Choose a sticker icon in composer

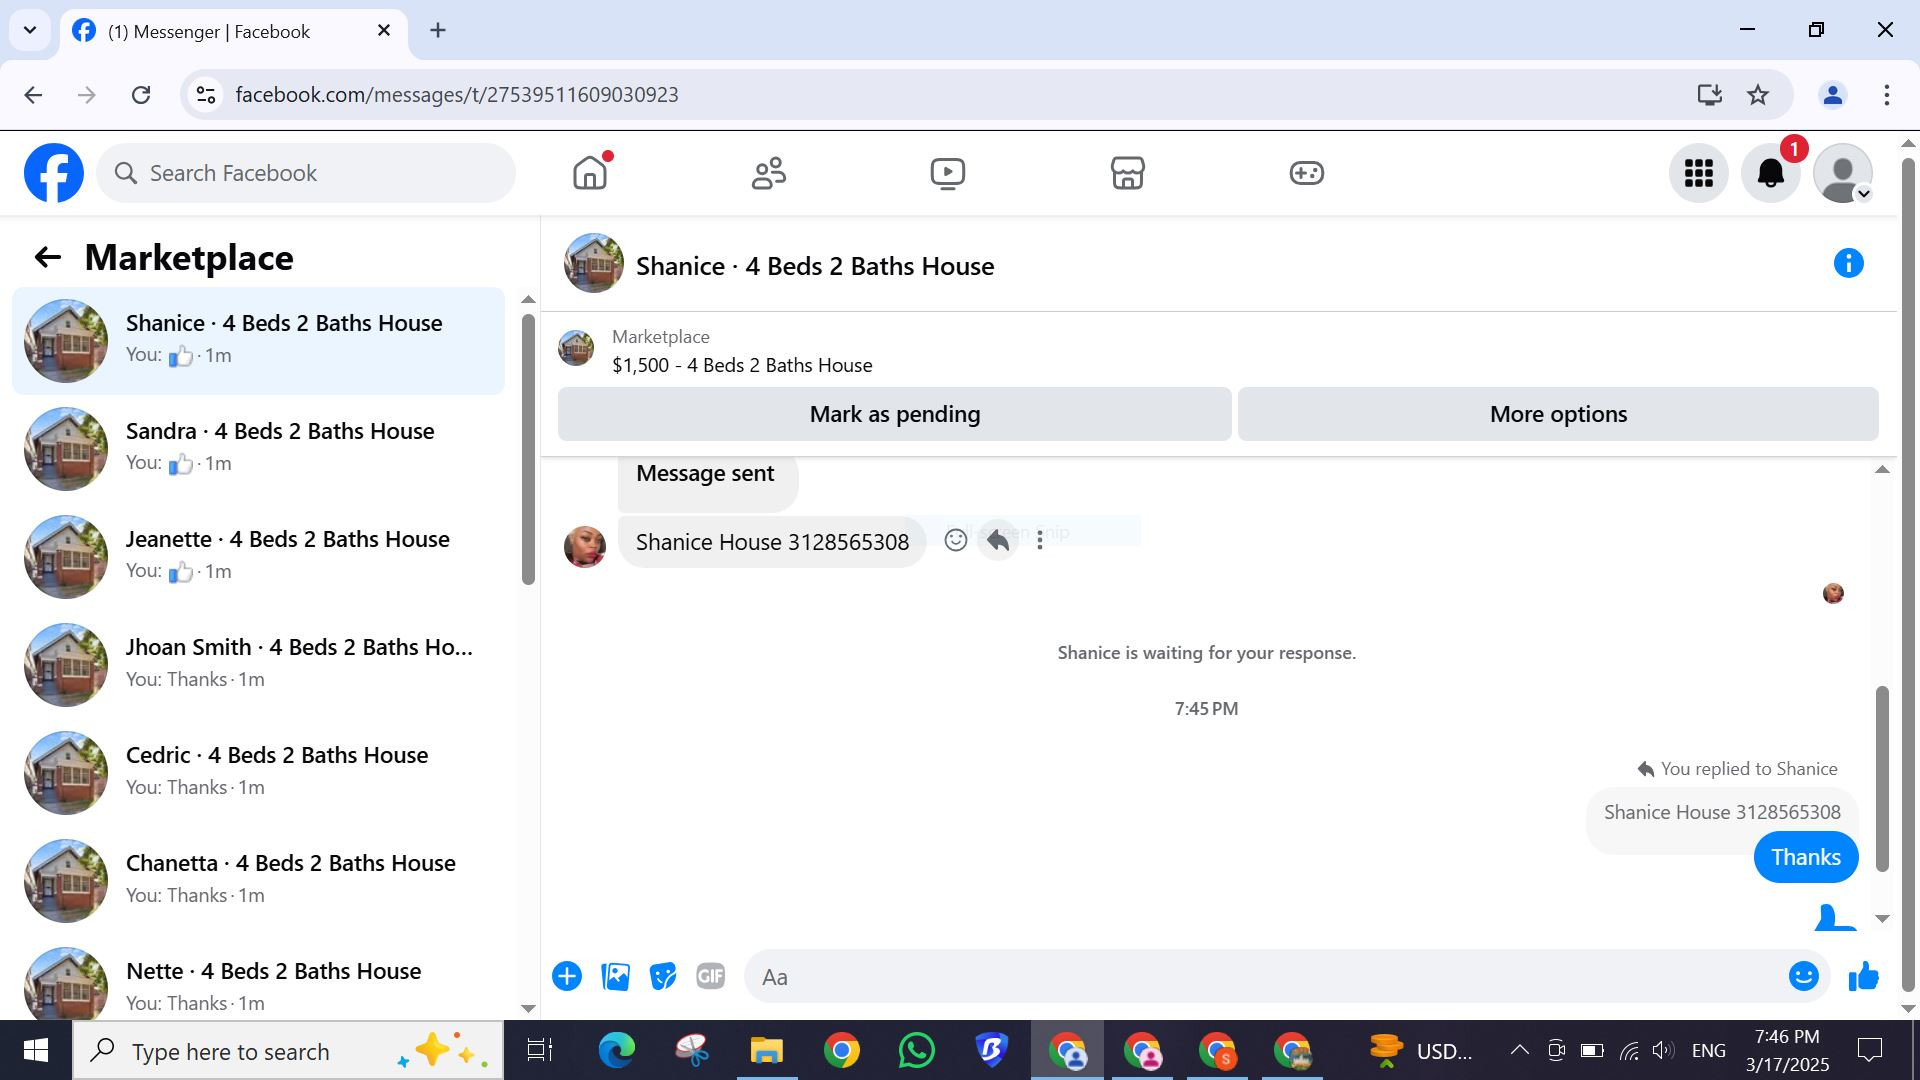663,976
